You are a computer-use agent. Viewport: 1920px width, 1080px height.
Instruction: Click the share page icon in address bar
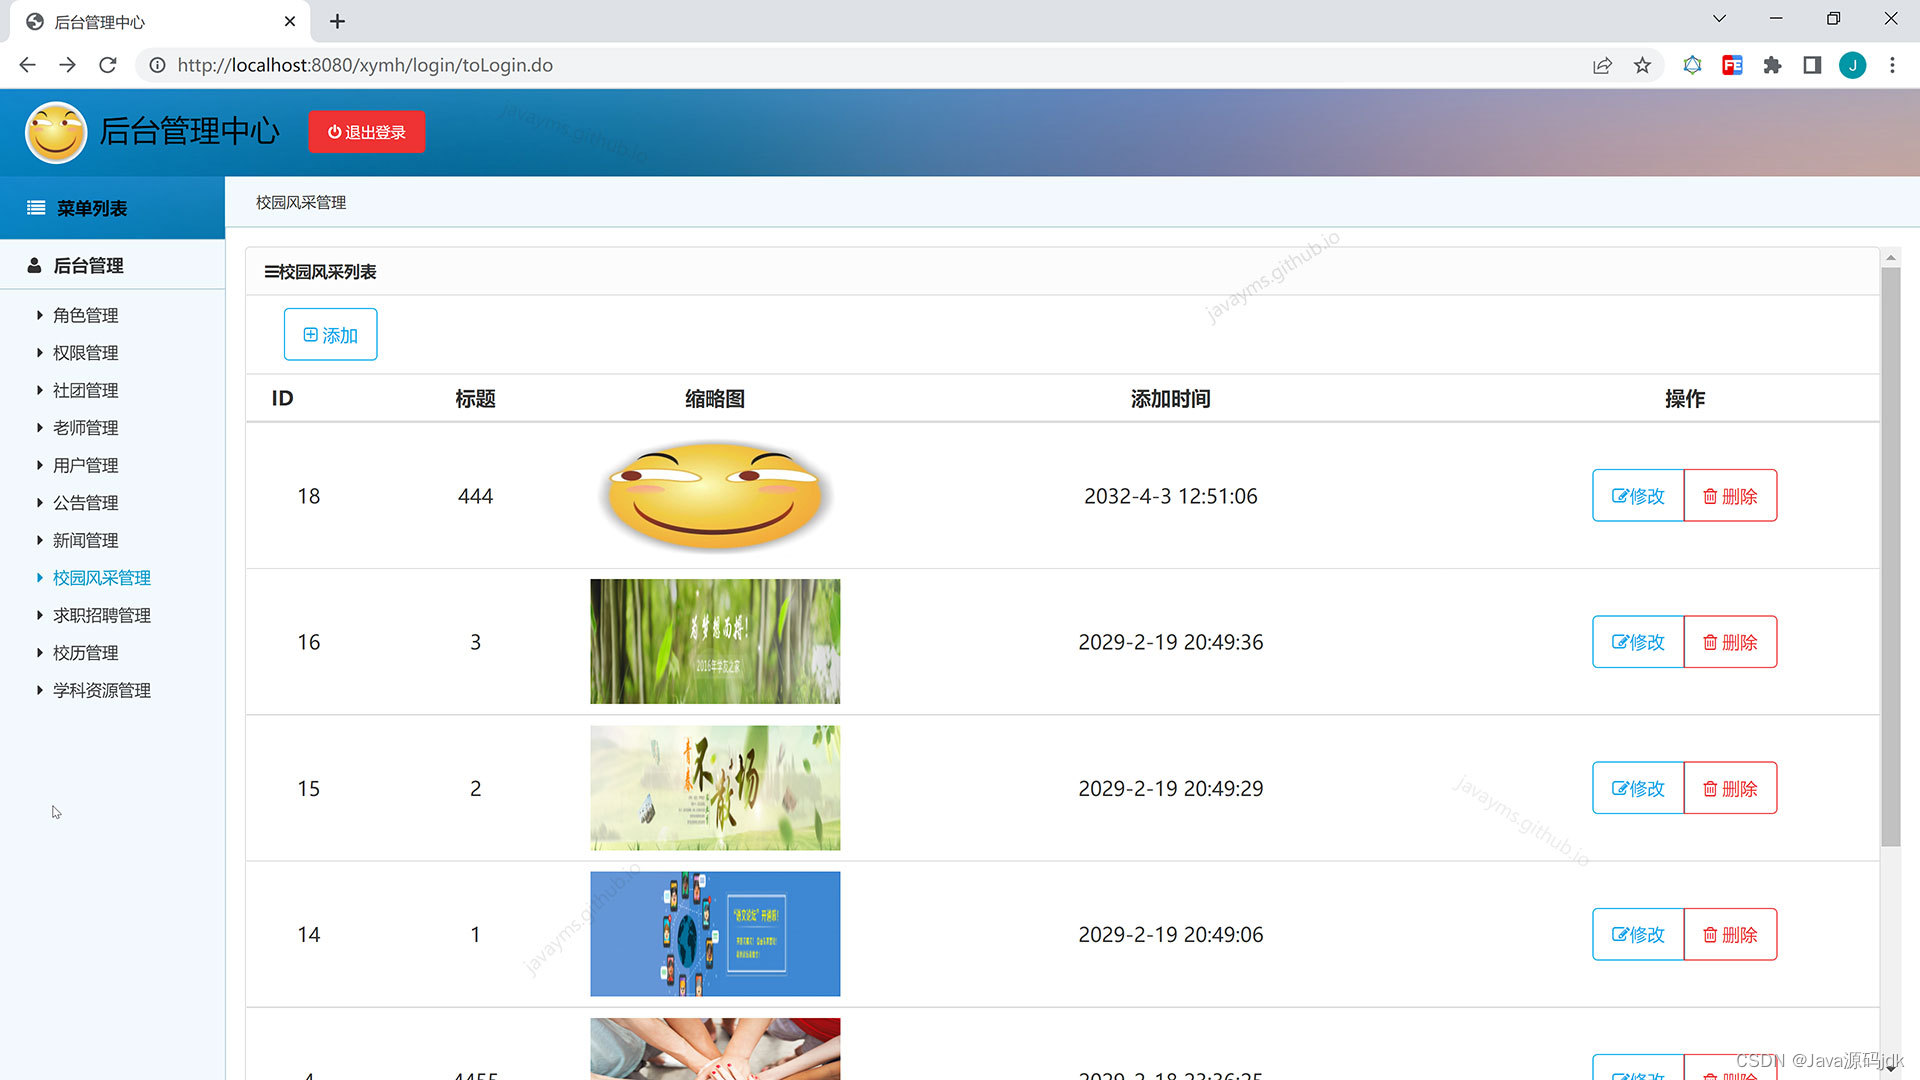pyautogui.click(x=1602, y=65)
